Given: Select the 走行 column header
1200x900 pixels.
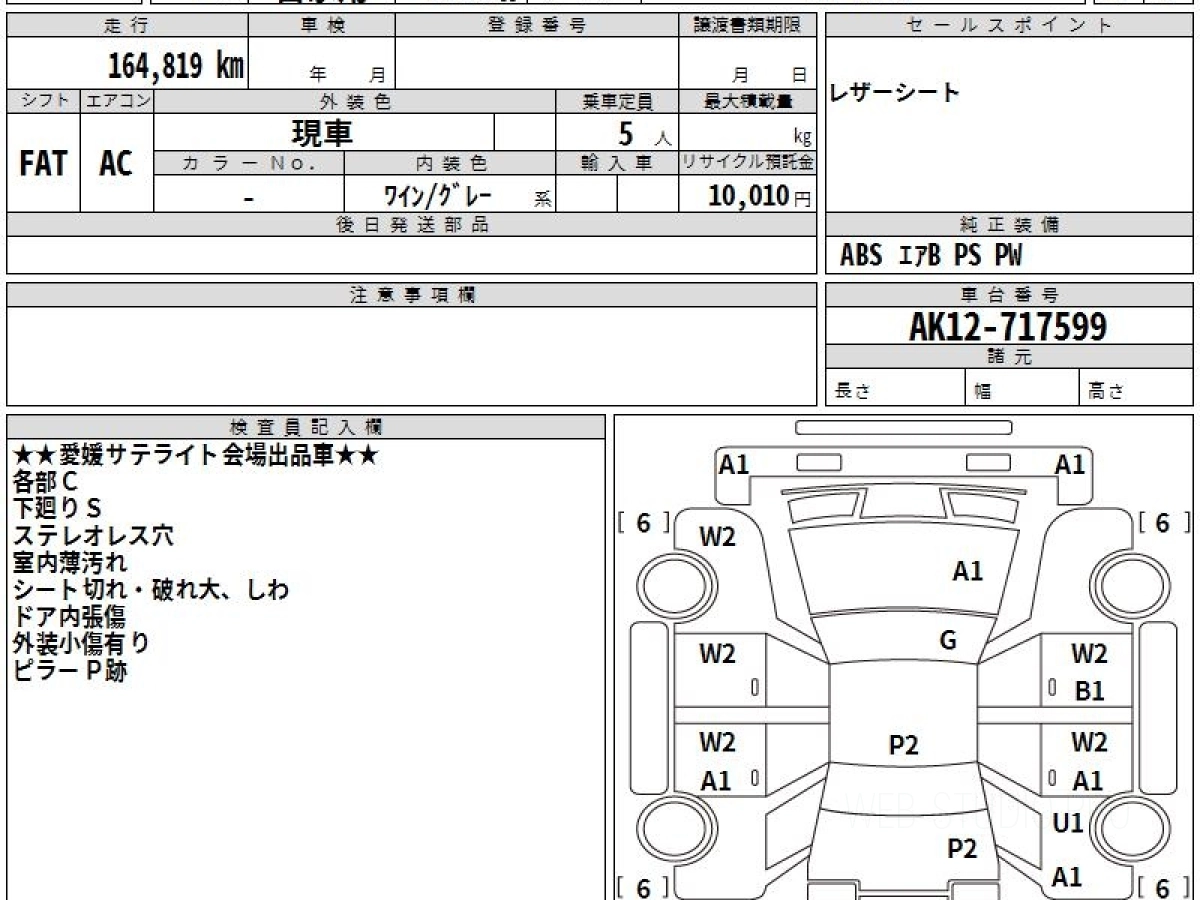Looking at the screenshot, I should pyautogui.click(x=126, y=26).
